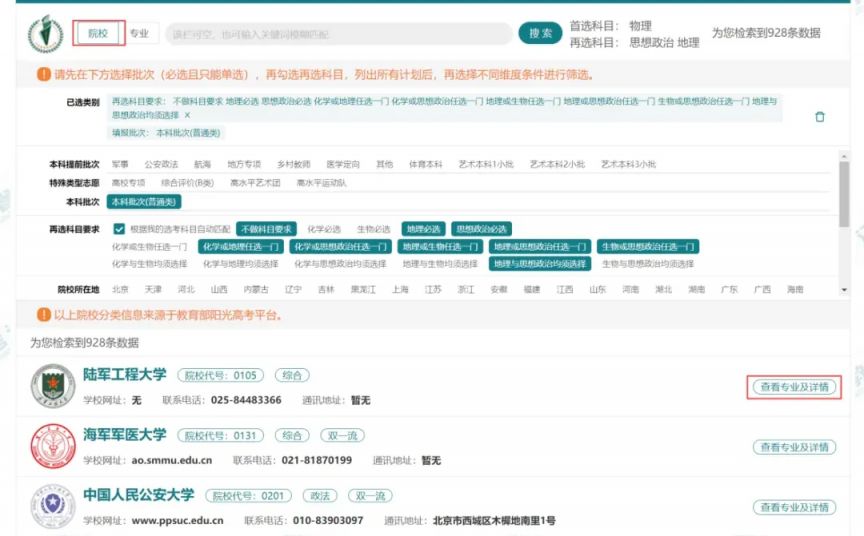This screenshot has width=864, height=536.
Task: Deselect the 不做科目要求 filter
Action: 267,229
